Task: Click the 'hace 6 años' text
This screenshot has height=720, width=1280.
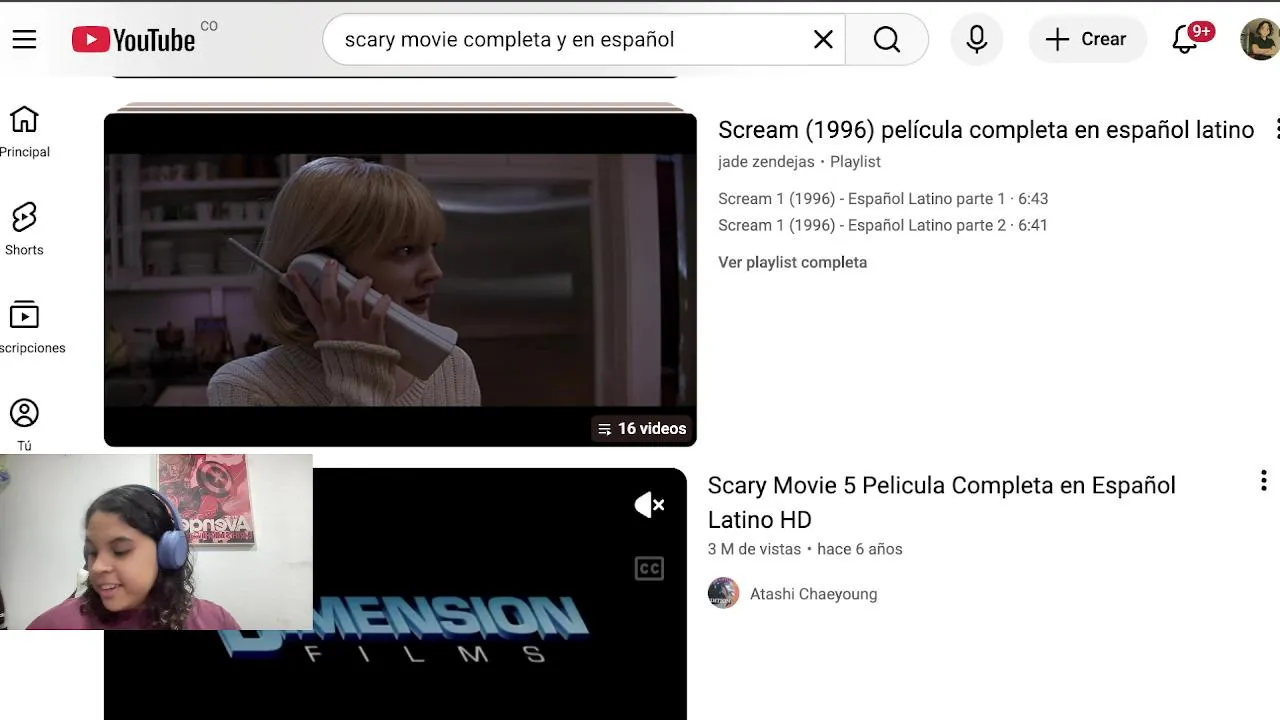Action: point(860,549)
